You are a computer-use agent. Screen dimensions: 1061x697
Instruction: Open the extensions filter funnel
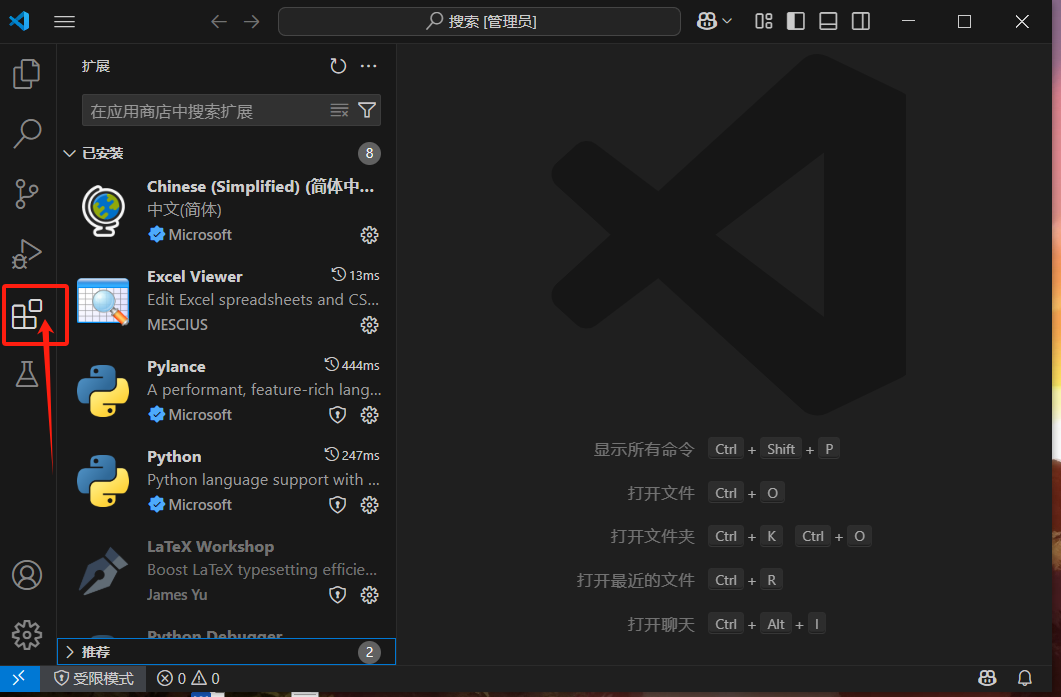pos(367,110)
